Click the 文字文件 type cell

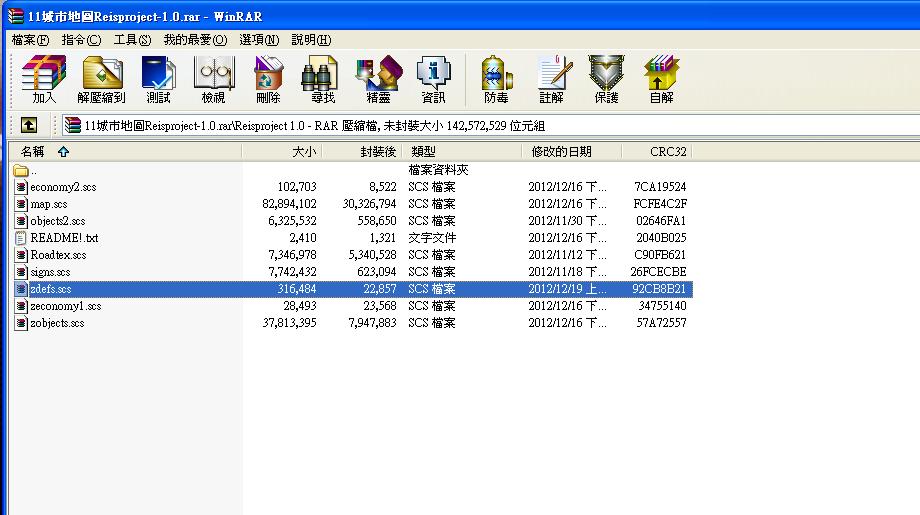432,238
